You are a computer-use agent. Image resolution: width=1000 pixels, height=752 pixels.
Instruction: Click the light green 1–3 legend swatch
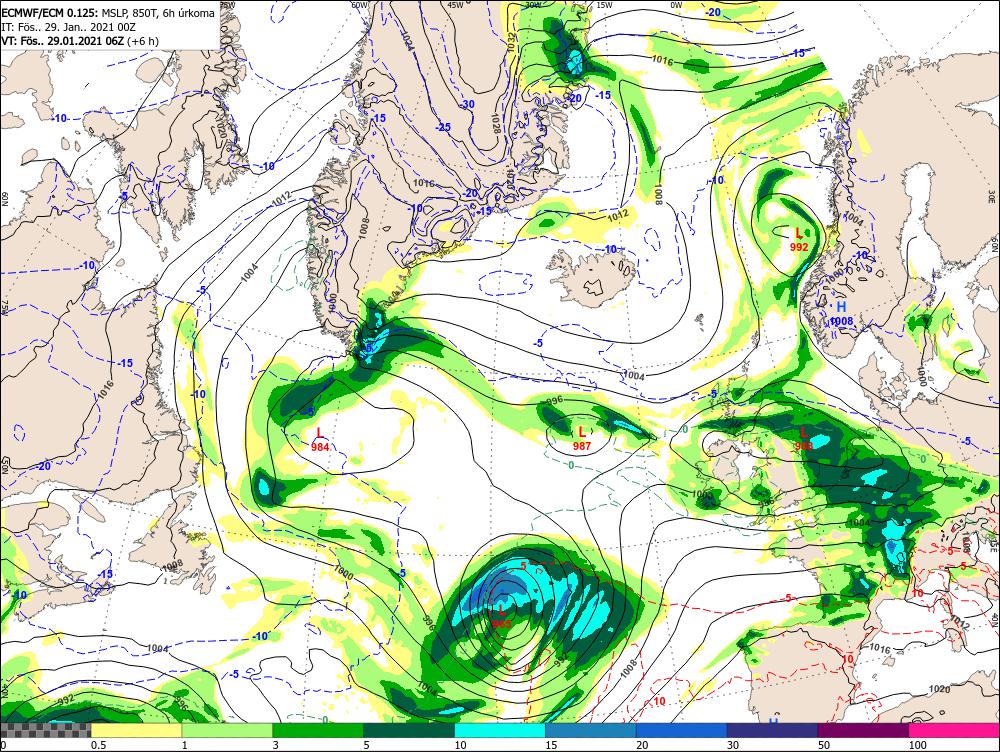[x=227, y=730]
